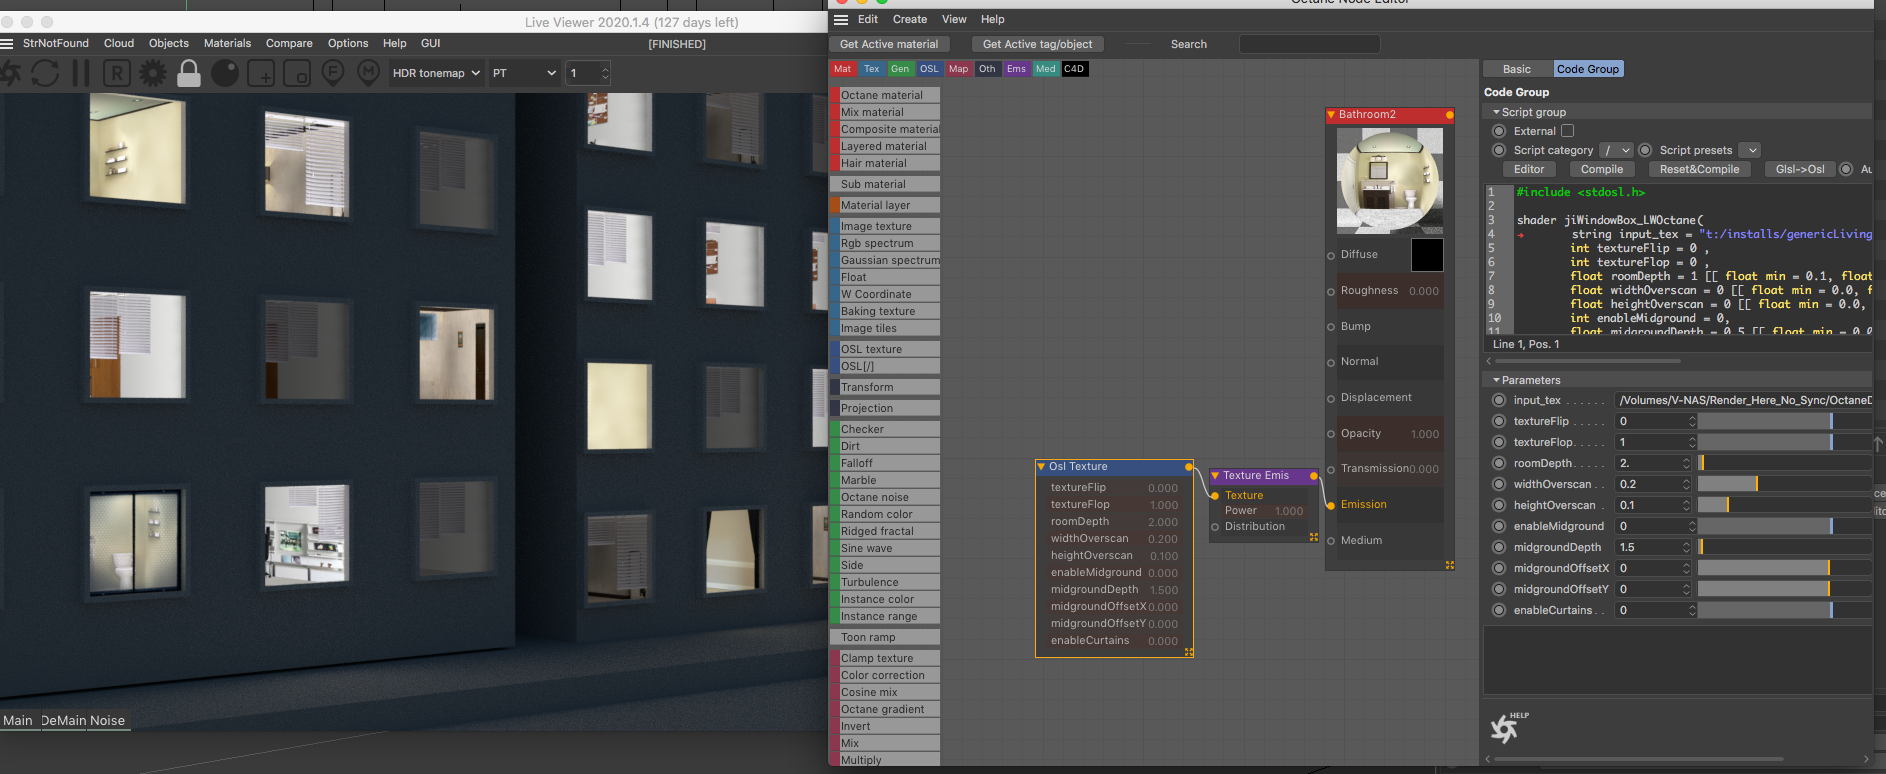Image resolution: width=1886 pixels, height=774 pixels.
Task: Toggle the Tex node filter
Action: [872, 69]
